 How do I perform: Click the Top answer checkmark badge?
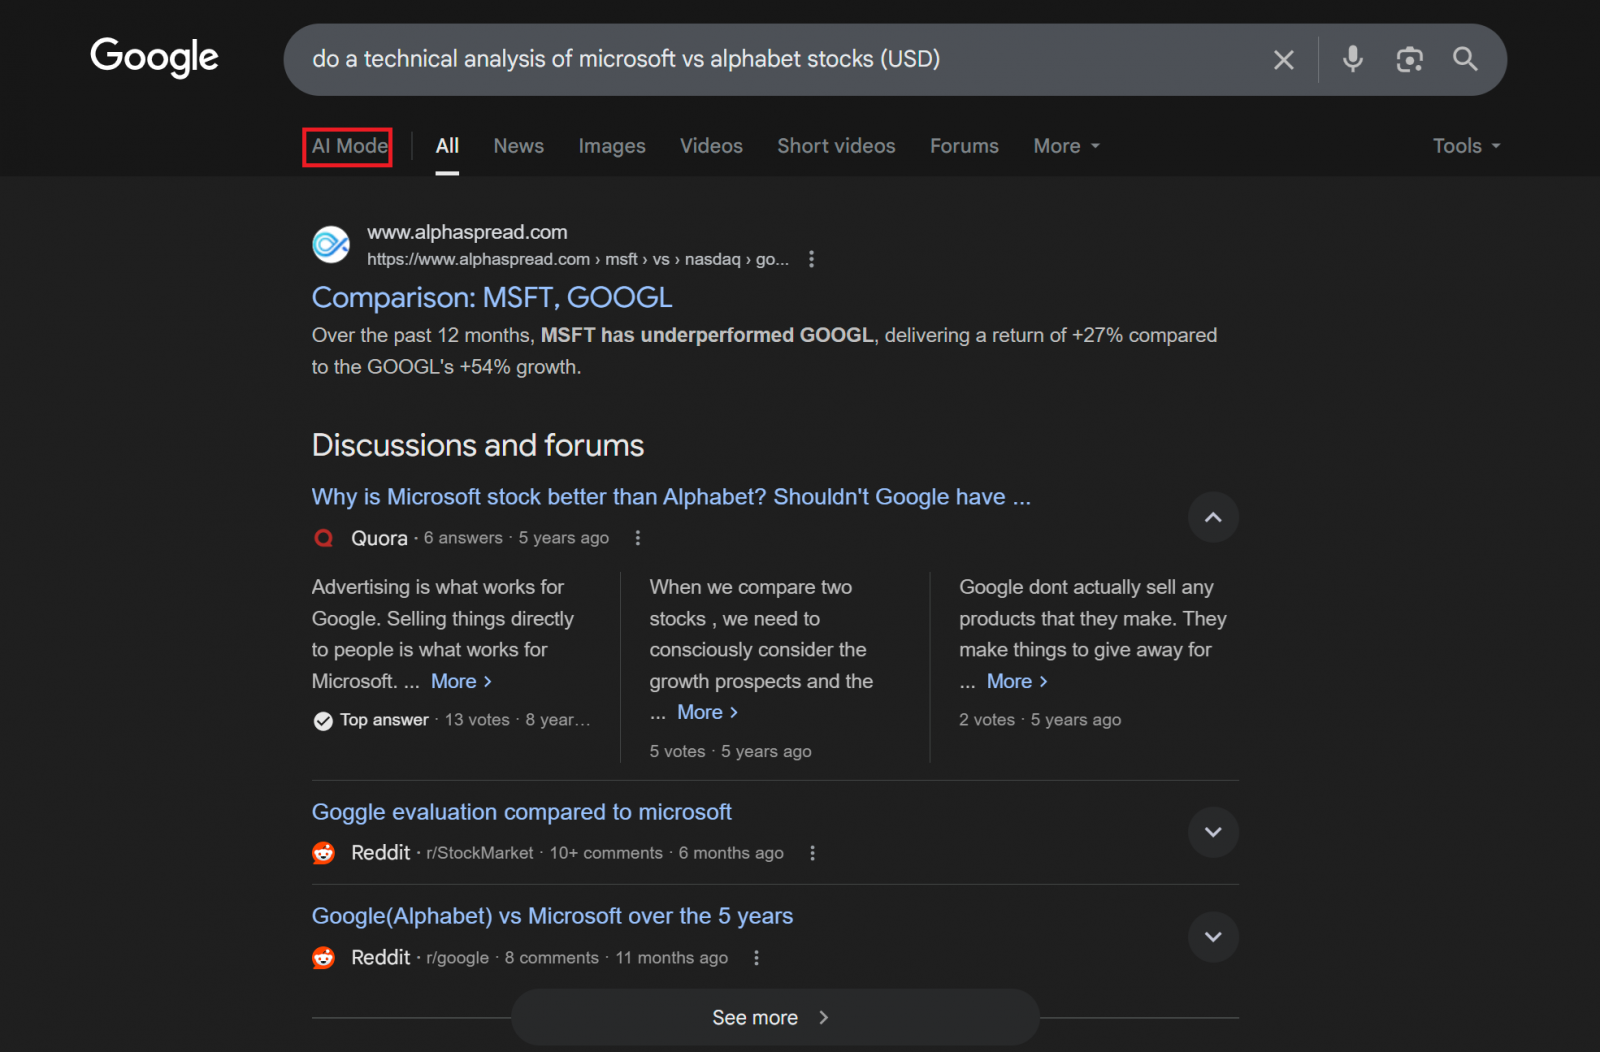(x=322, y=719)
